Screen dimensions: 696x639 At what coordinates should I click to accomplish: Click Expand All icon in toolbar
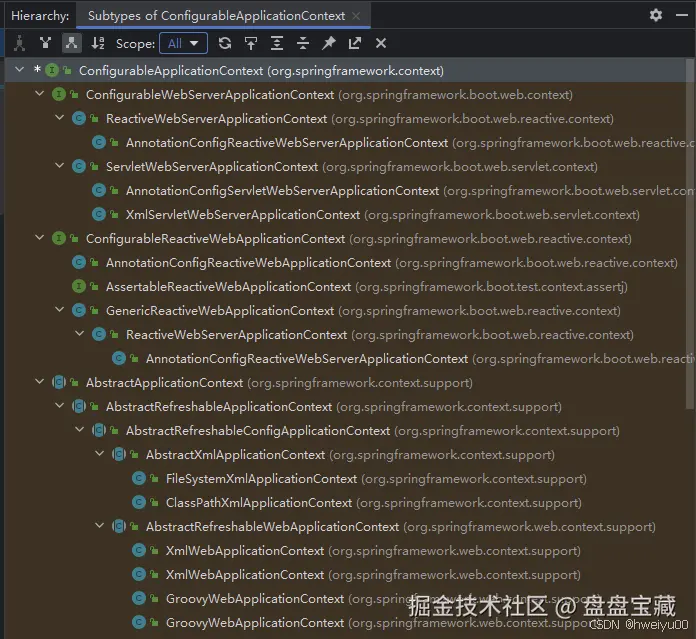coord(277,43)
